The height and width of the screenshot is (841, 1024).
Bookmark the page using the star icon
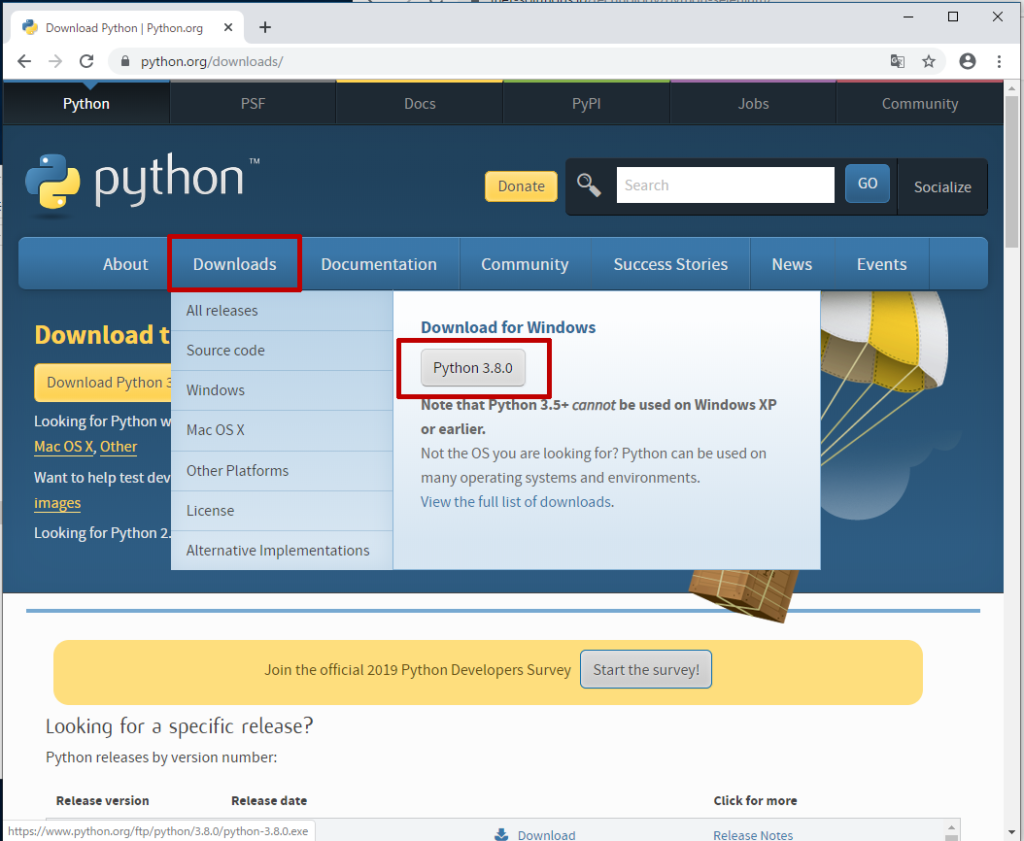[930, 61]
